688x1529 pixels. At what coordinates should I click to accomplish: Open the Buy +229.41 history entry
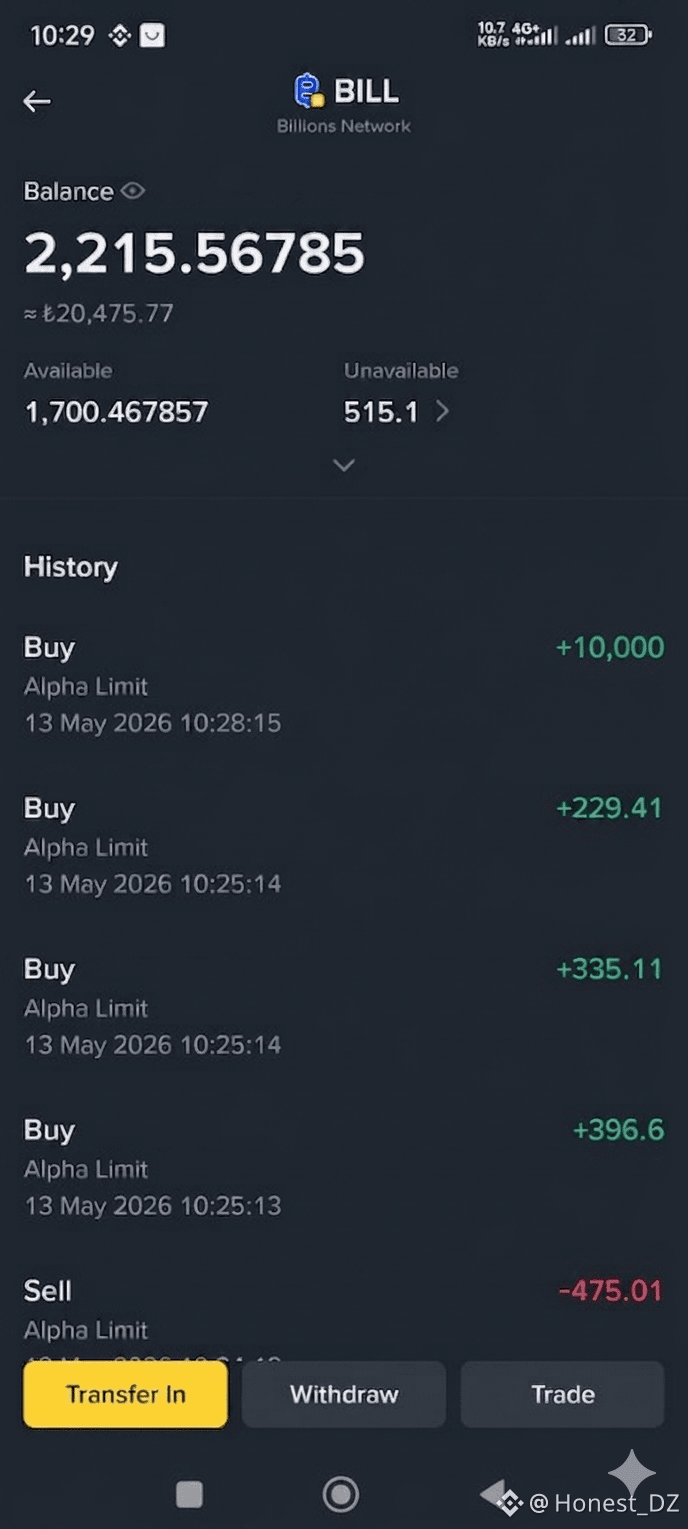[344, 846]
